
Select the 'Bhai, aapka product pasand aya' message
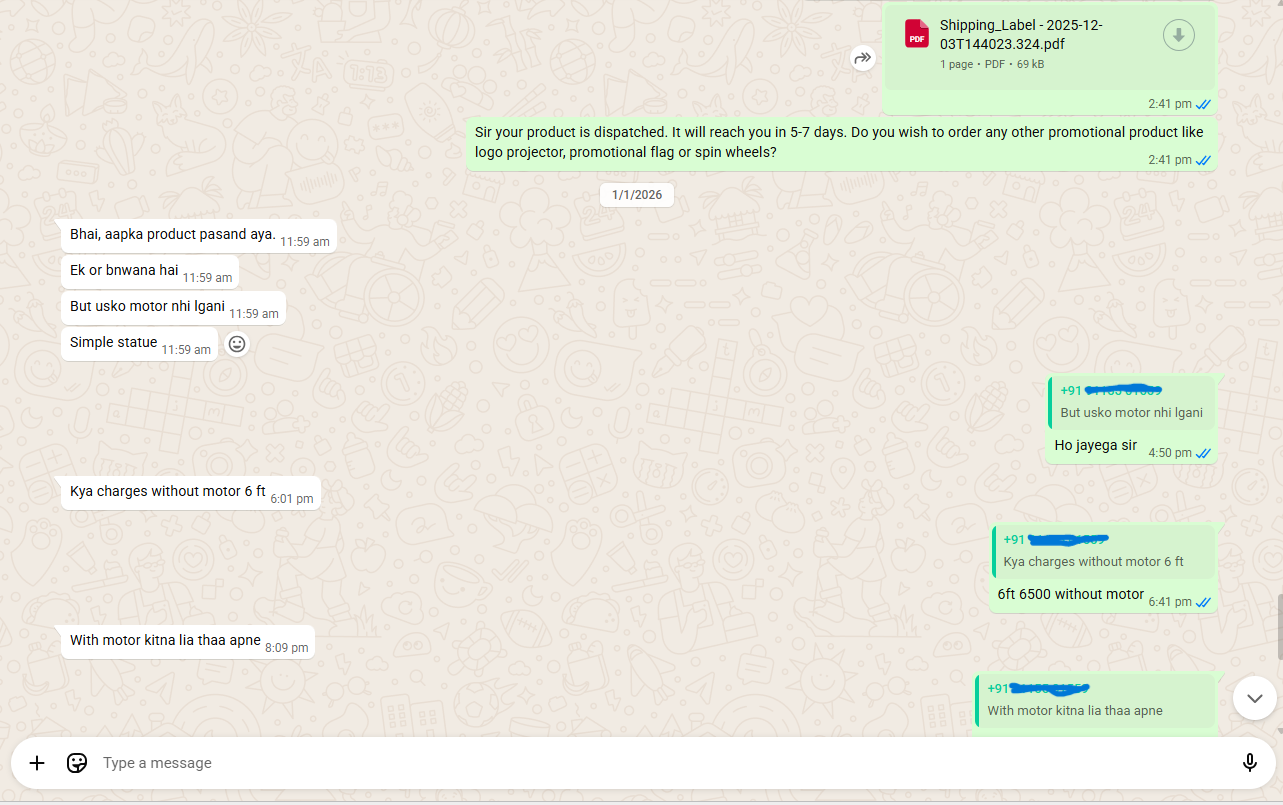[x=172, y=235]
